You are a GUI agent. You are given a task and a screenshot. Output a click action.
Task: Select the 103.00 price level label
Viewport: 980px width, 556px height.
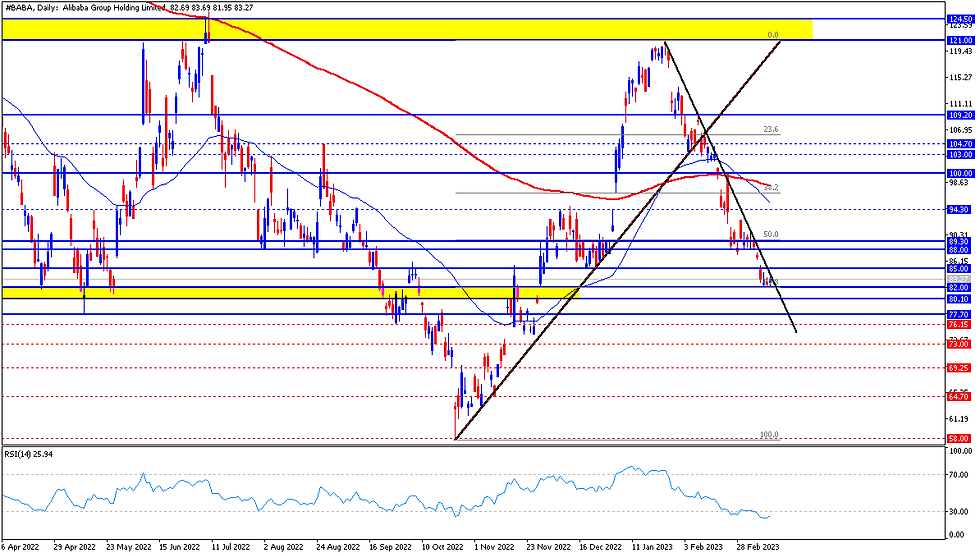pos(959,154)
